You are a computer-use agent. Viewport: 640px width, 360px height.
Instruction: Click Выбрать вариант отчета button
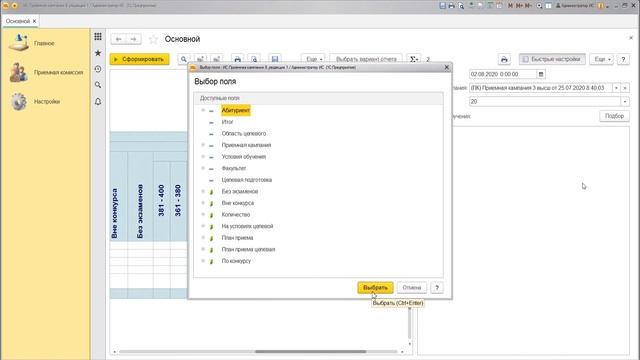tap(366, 59)
